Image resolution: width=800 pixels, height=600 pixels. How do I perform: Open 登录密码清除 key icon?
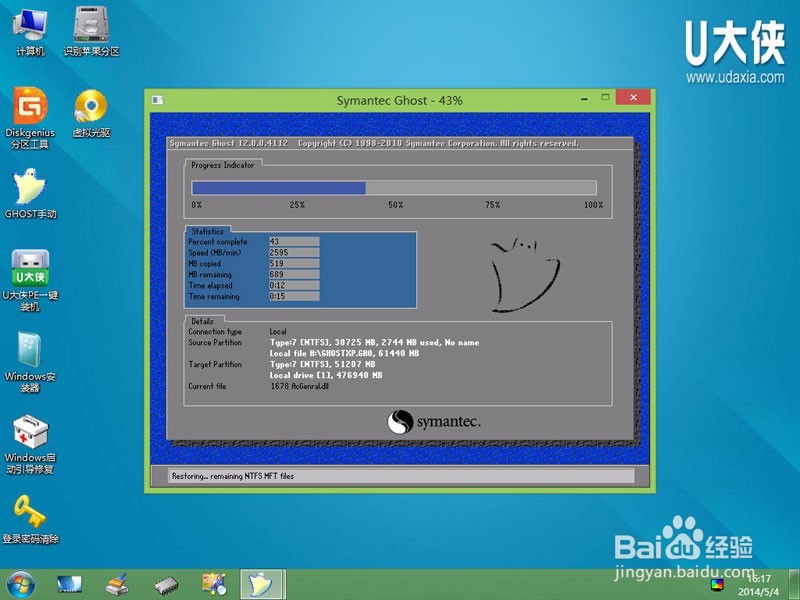tap(30, 519)
